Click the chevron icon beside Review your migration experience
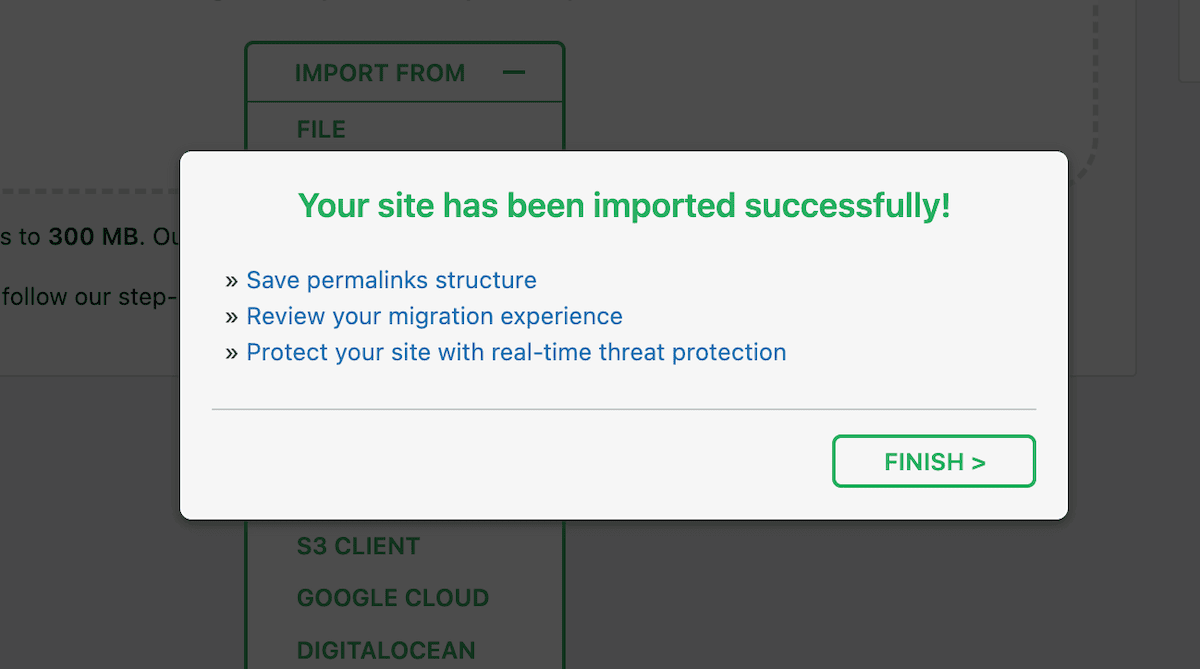The image size is (1200, 669). click(x=231, y=316)
